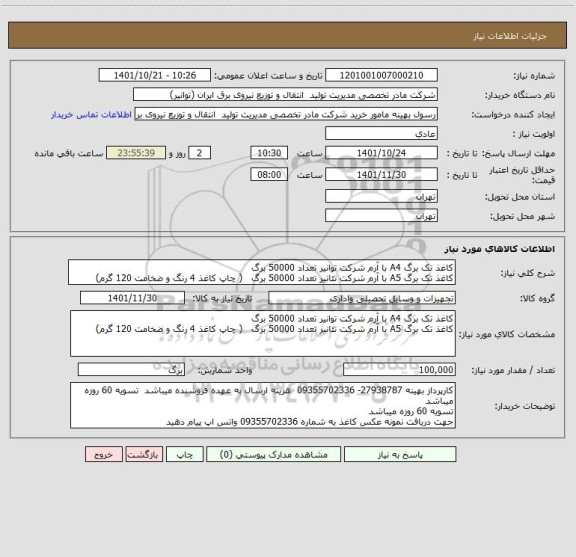
Task: Click the شهر محل تحویل field تهران
Action: click(381, 216)
